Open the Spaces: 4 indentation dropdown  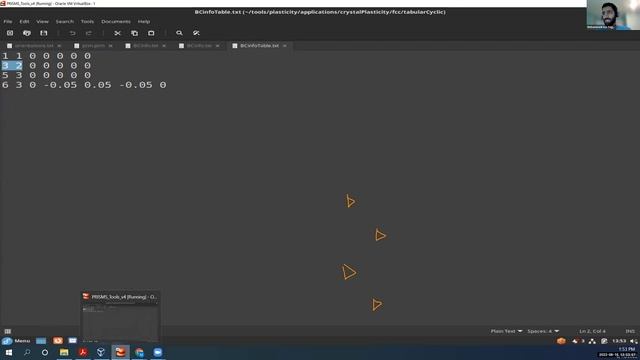543,331
